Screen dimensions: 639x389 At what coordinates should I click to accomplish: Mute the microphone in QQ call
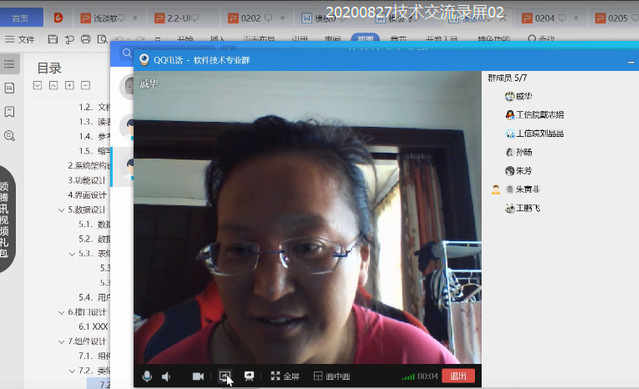click(x=147, y=376)
